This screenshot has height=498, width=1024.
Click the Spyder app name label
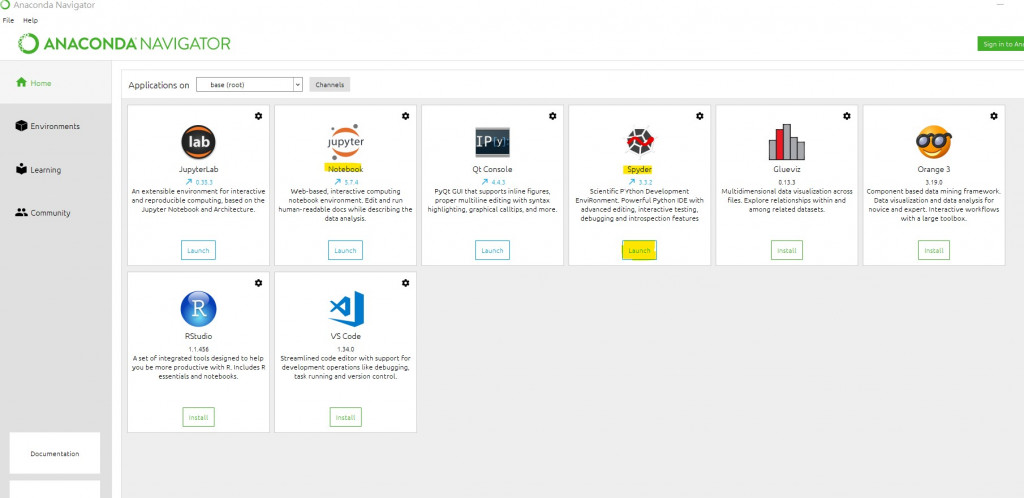[x=639, y=169]
